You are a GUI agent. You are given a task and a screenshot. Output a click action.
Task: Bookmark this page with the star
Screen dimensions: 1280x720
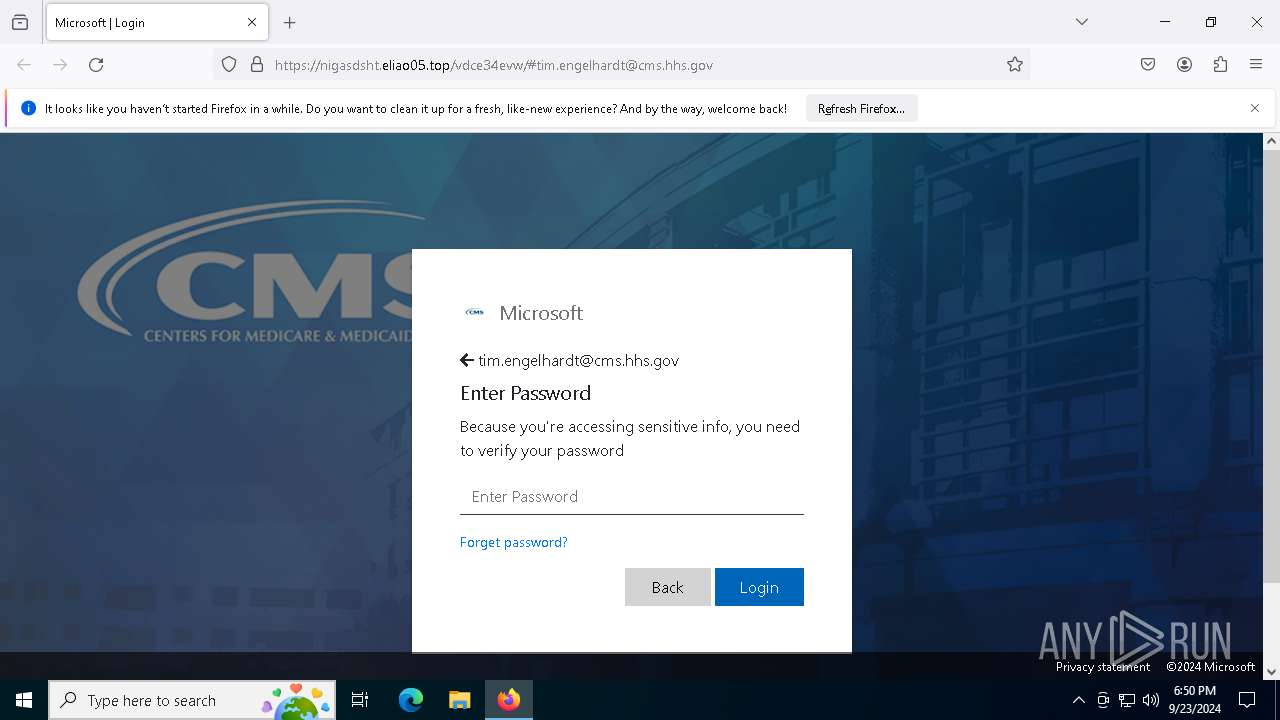[1015, 65]
